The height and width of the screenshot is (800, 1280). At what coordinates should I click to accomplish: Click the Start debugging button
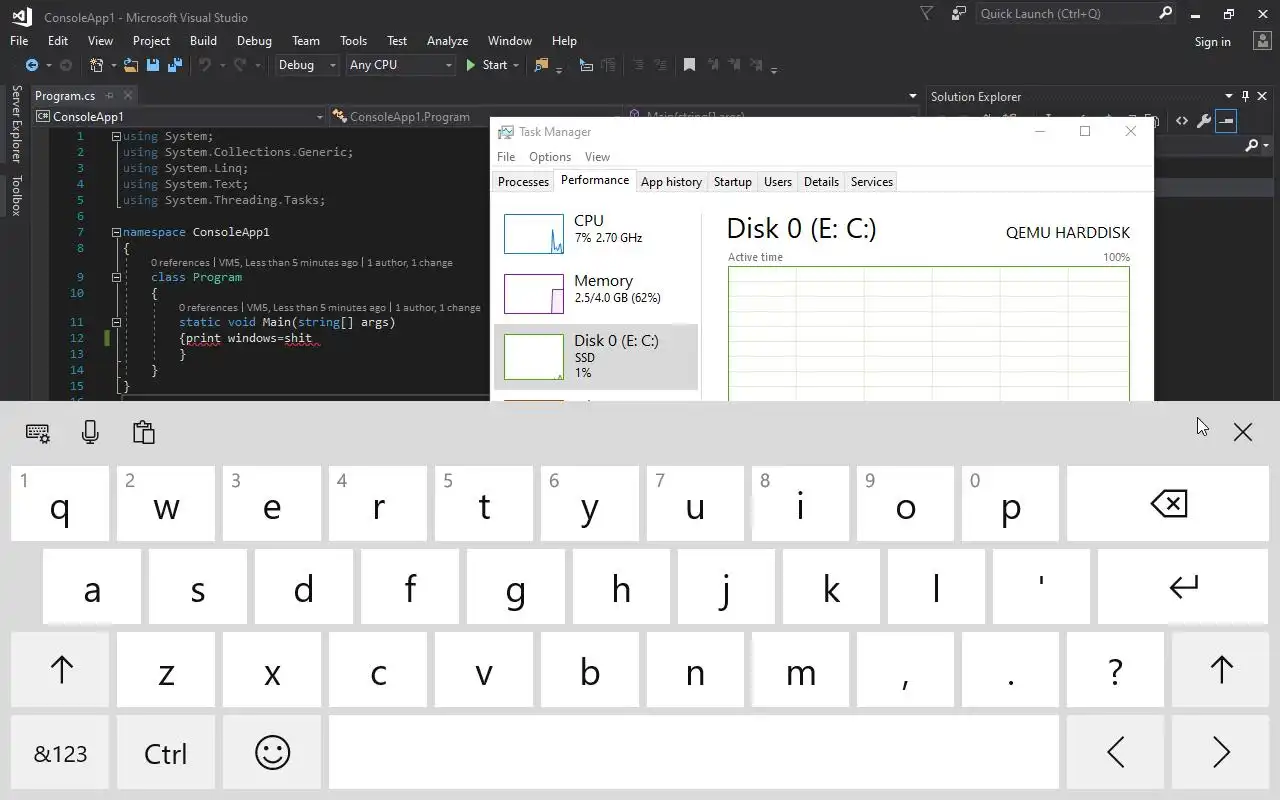coord(487,65)
